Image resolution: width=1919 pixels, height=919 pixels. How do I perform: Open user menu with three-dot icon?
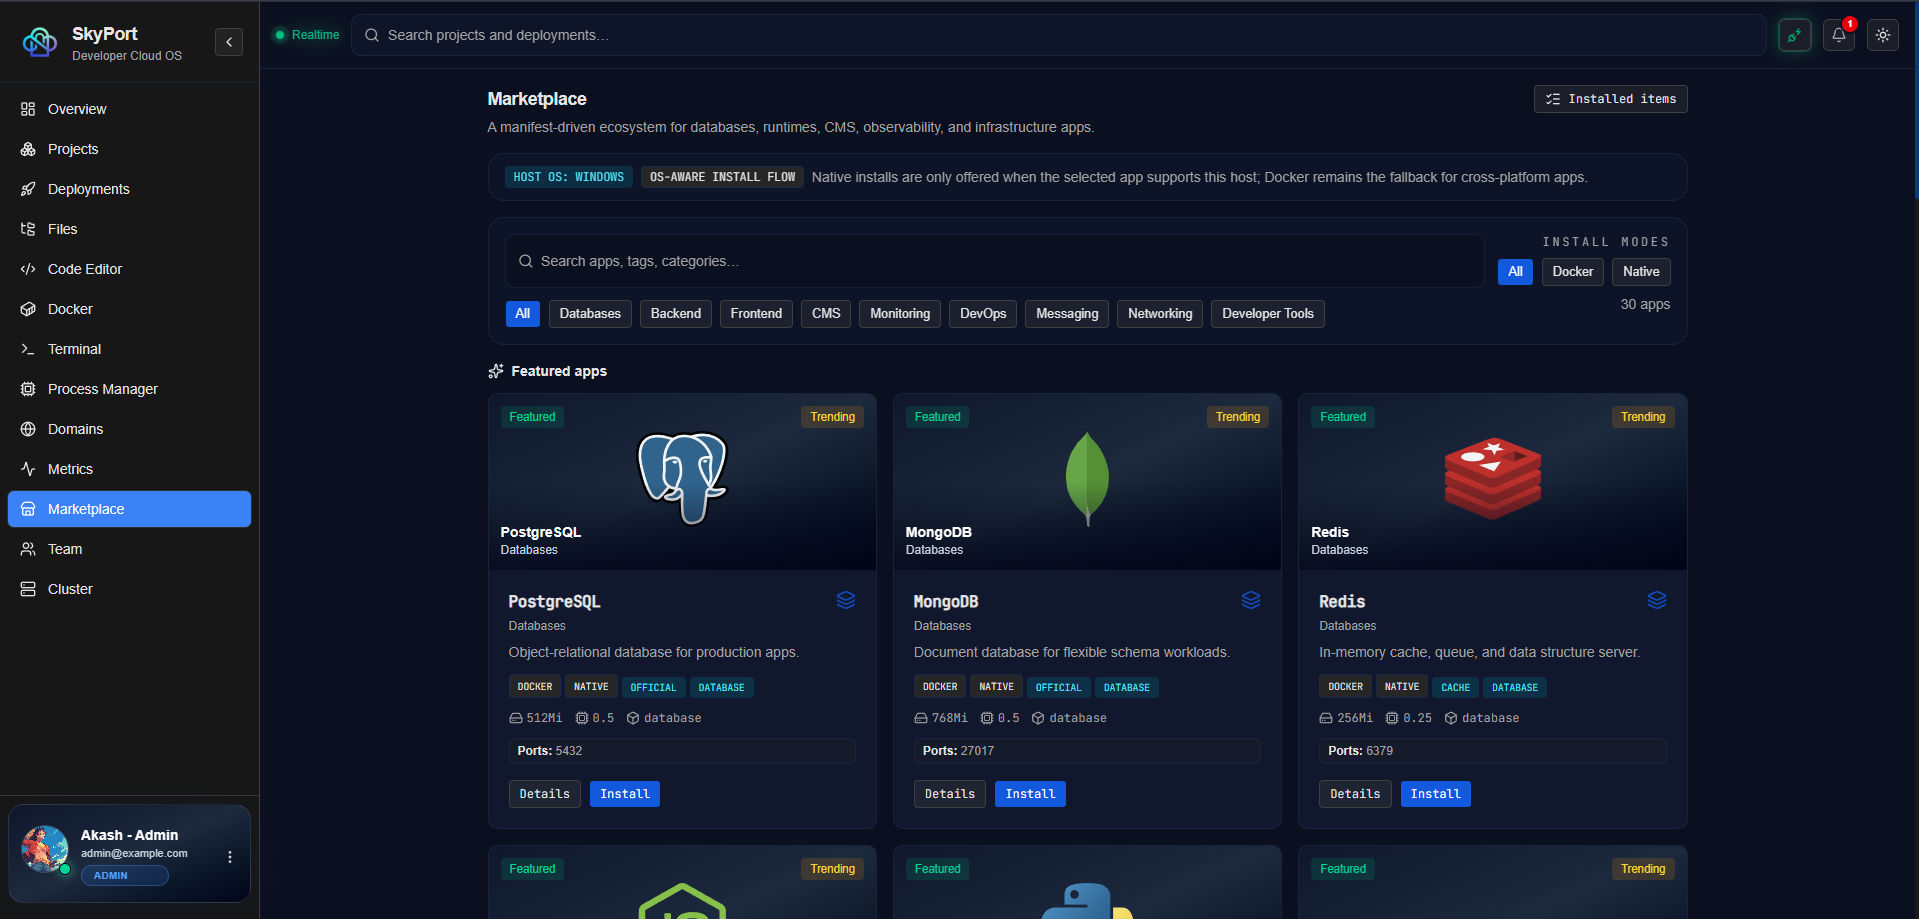(x=230, y=857)
